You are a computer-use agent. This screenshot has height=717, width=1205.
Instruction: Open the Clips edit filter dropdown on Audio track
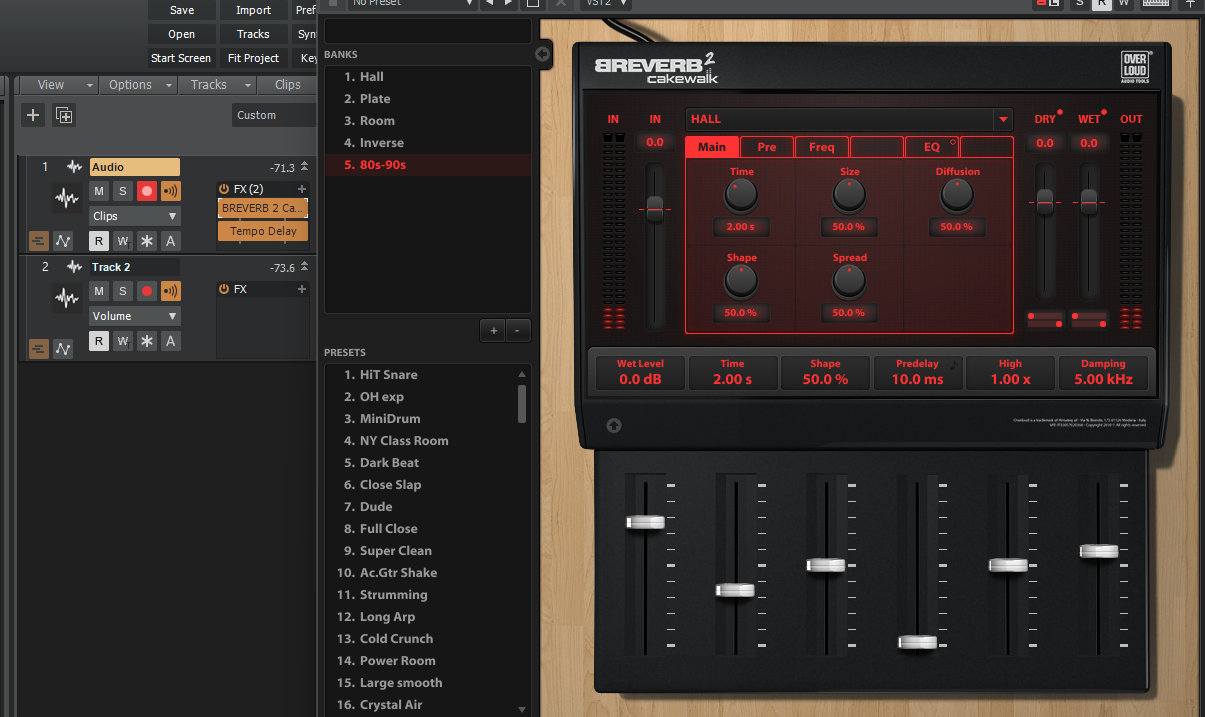click(x=135, y=216)
